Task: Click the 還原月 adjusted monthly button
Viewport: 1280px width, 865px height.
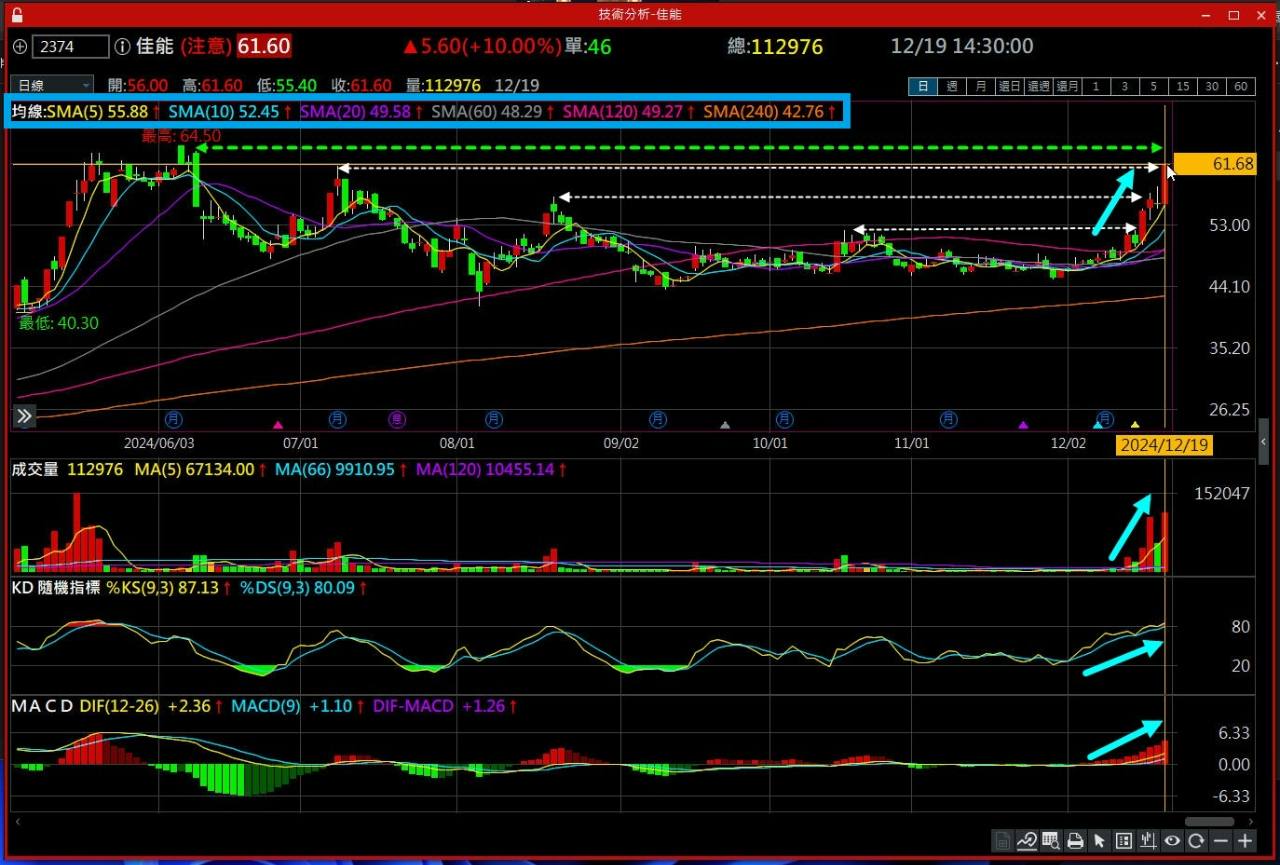Action: pyautogui.click(x=1067, y=87)
